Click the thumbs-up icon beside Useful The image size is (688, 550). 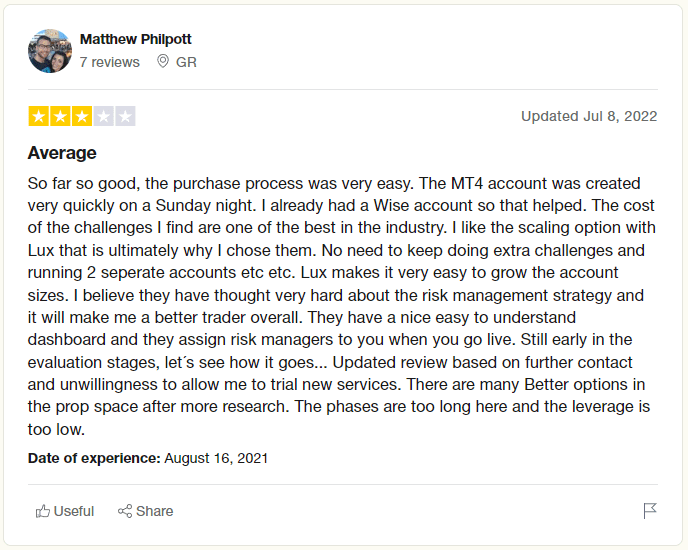click(x=43, y=511)
